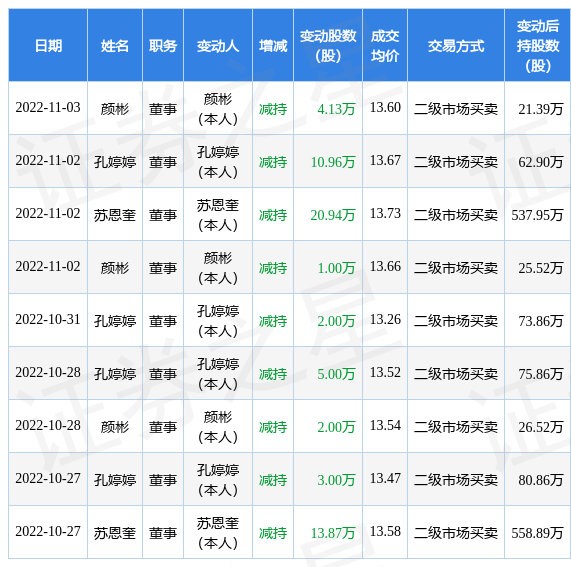Click the 变动人 cell 颜彬(本人) in the 13.66 row
The height and width of the screenshot is (567, 571).
pyautogui.click(x=218, y=268)
